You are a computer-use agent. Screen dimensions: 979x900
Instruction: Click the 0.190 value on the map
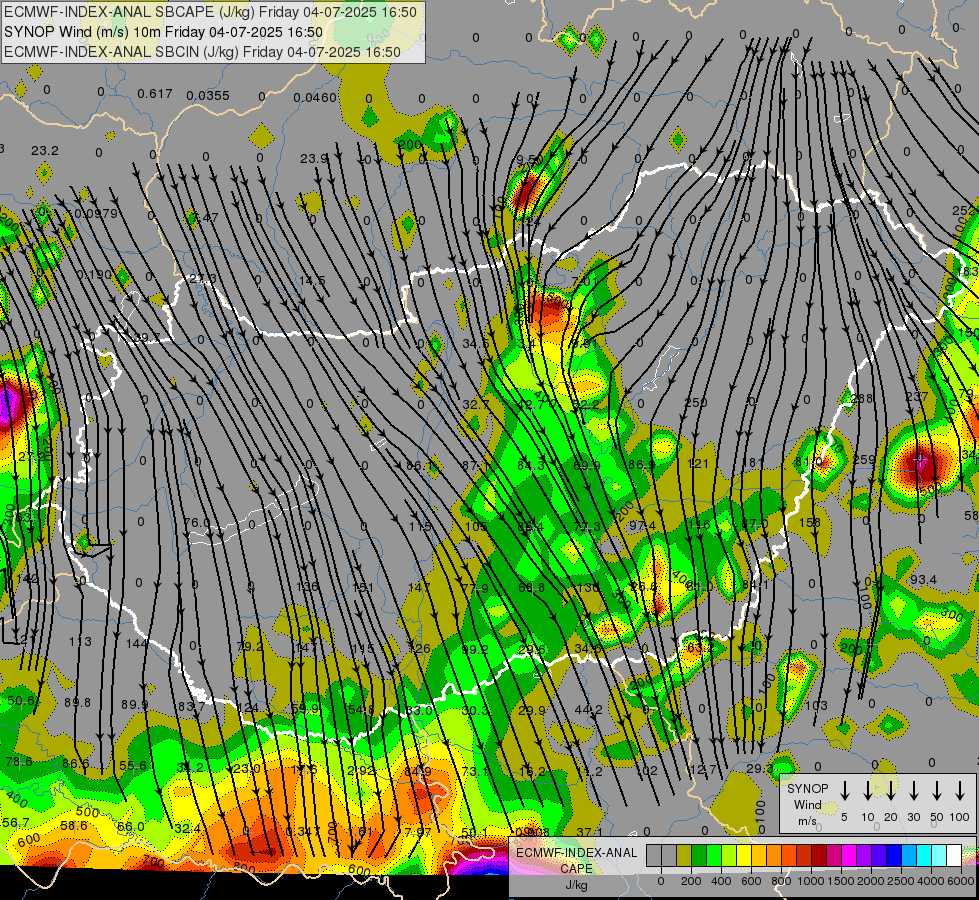point(94,275)
